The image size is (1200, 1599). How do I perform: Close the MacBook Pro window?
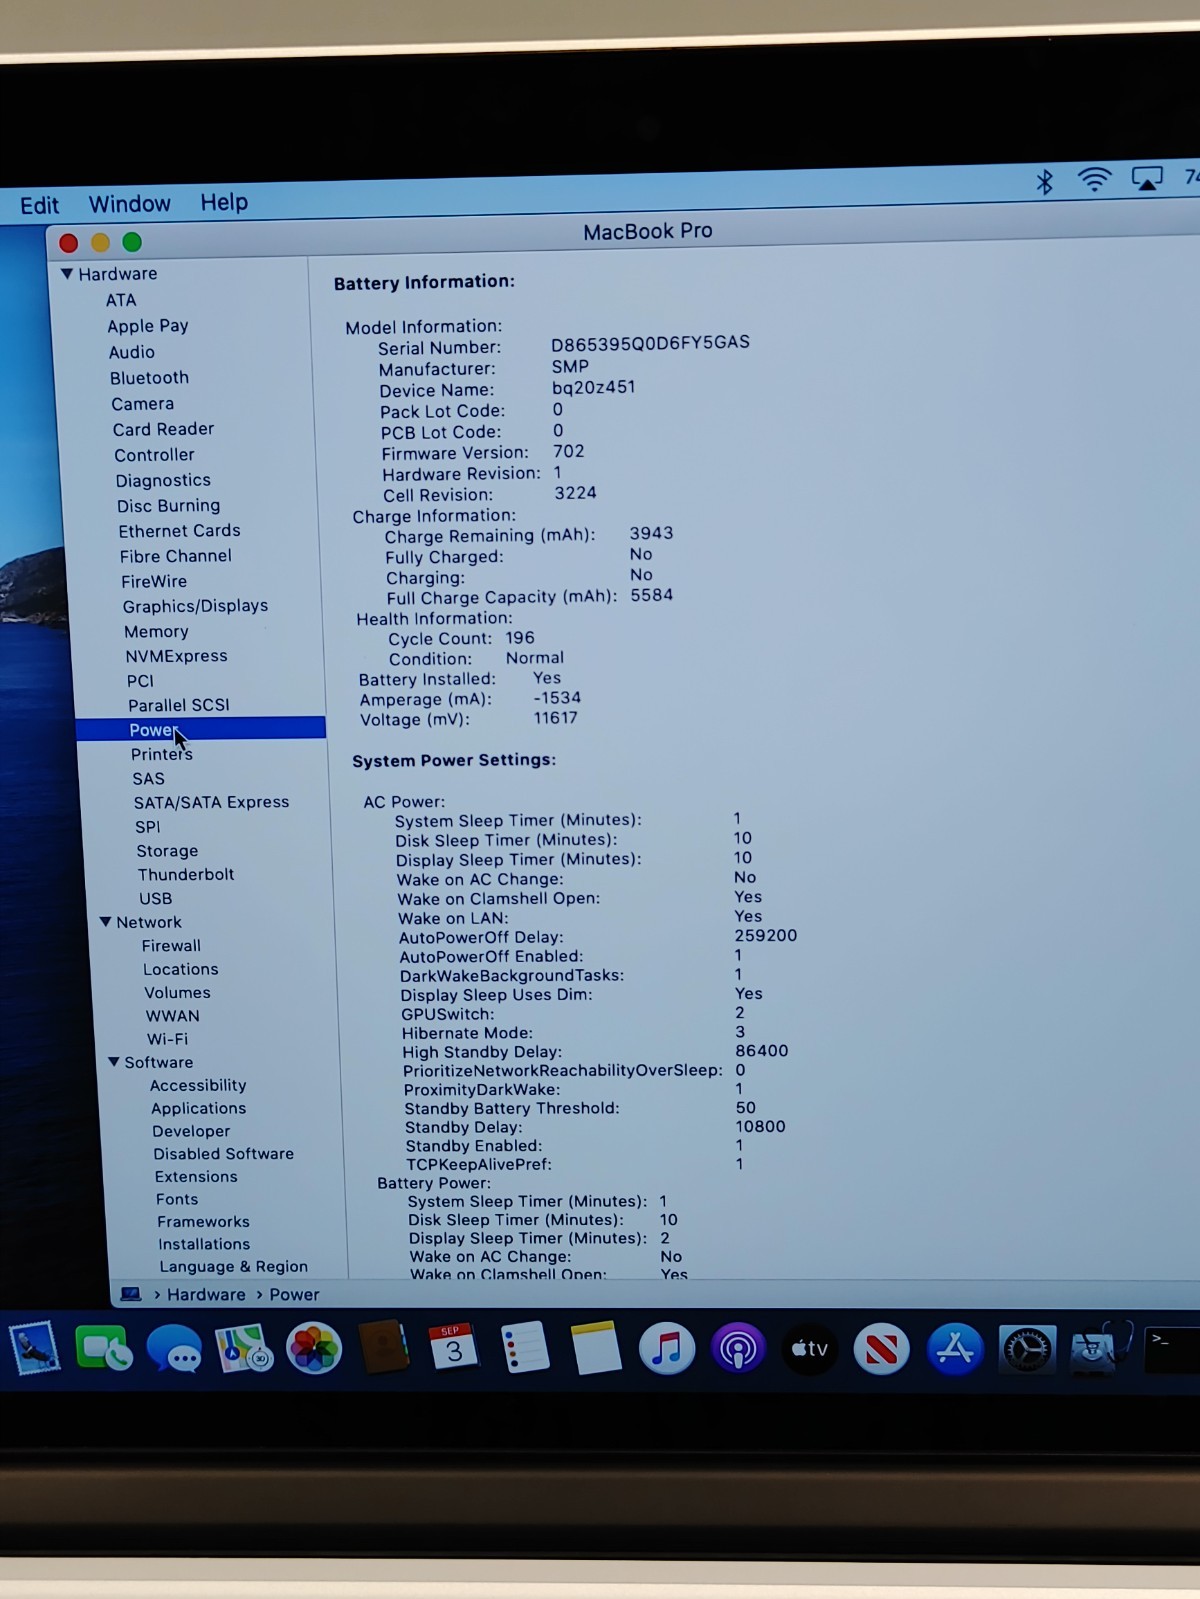[x=69, y=243]
